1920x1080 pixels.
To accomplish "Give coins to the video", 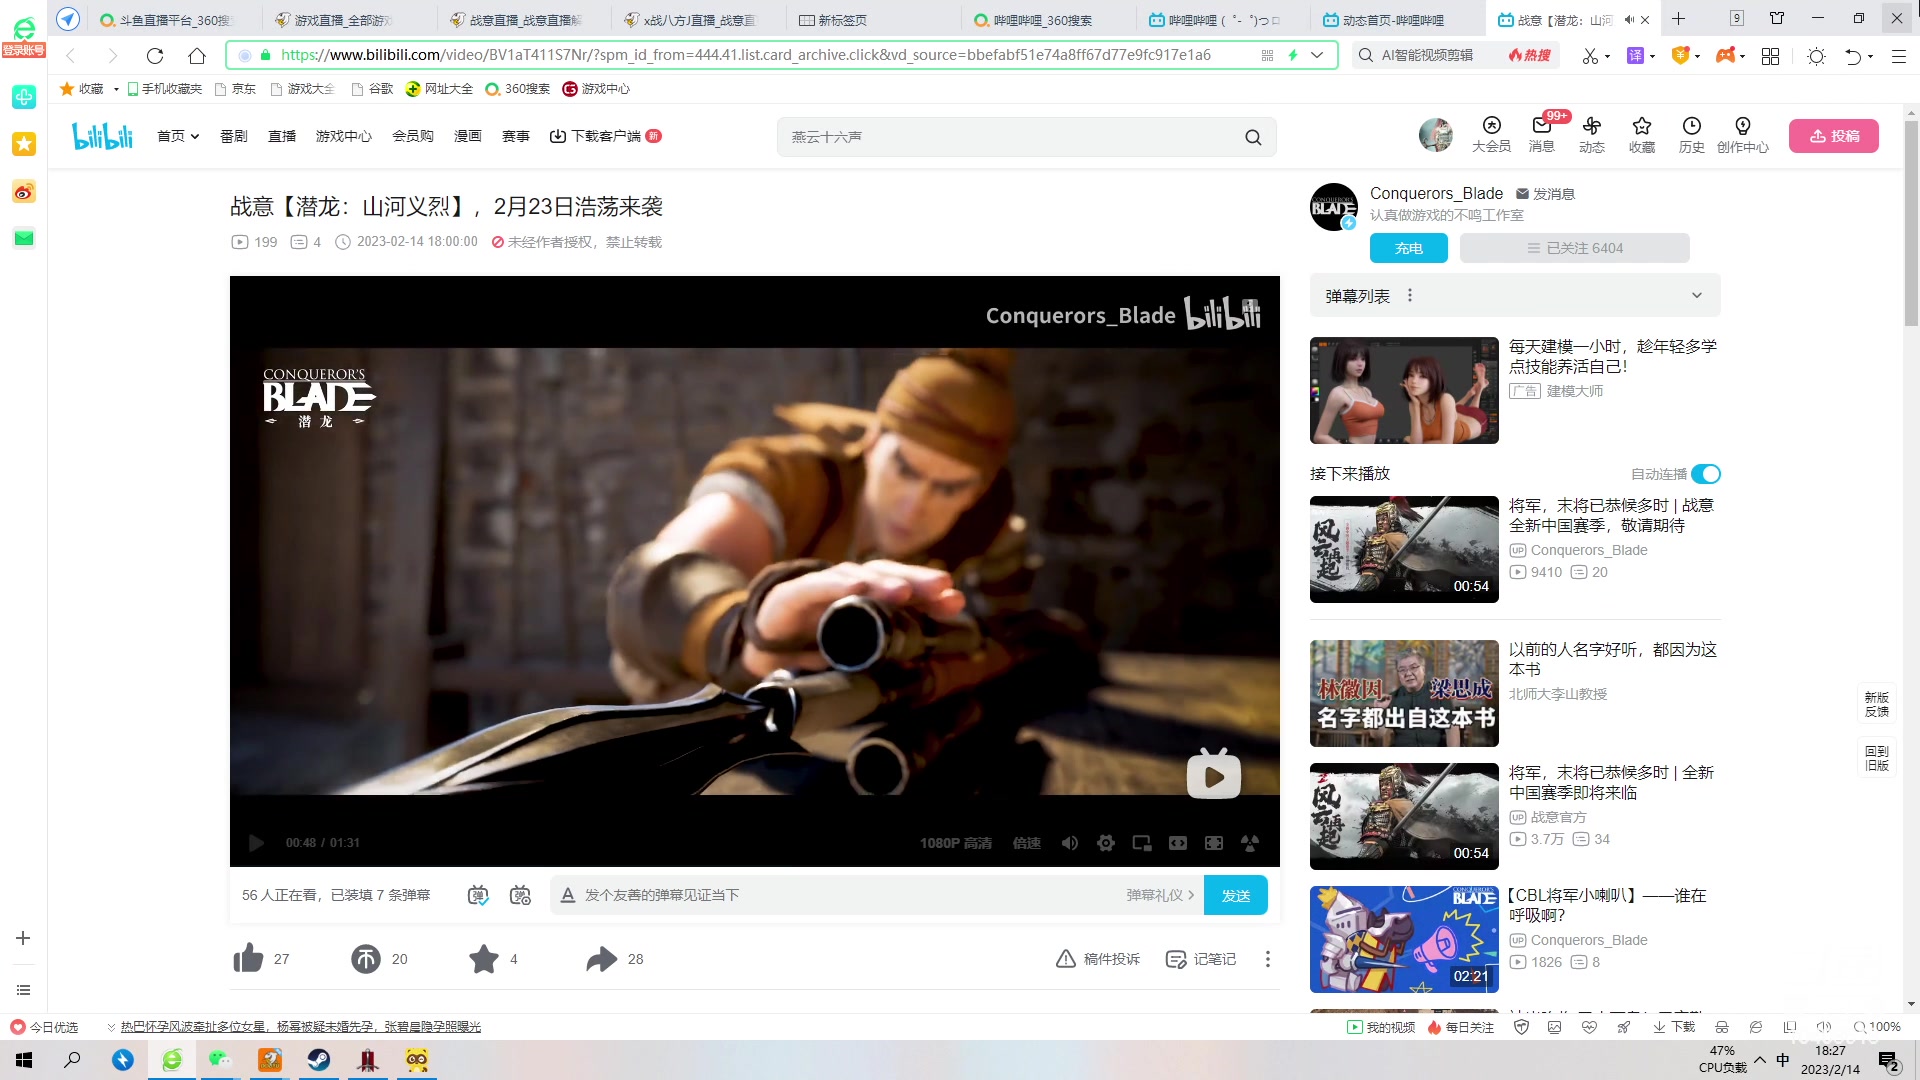I will point(366,959).
